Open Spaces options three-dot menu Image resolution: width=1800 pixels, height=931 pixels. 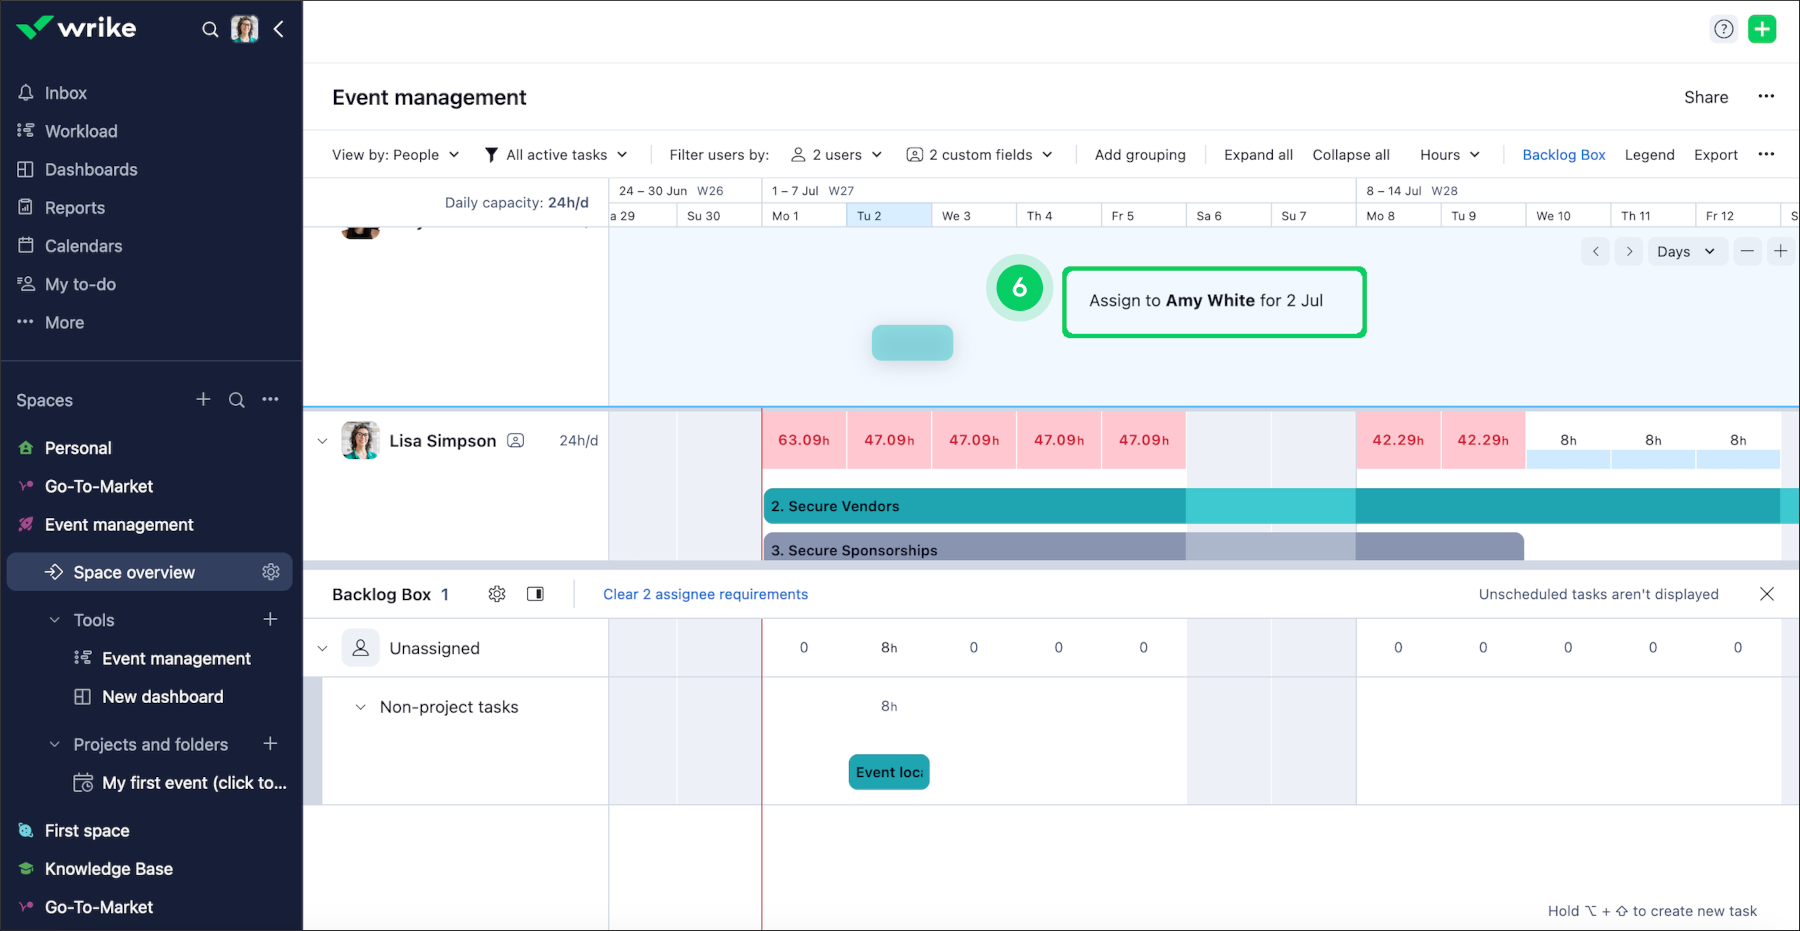click(x=270, y=400)
